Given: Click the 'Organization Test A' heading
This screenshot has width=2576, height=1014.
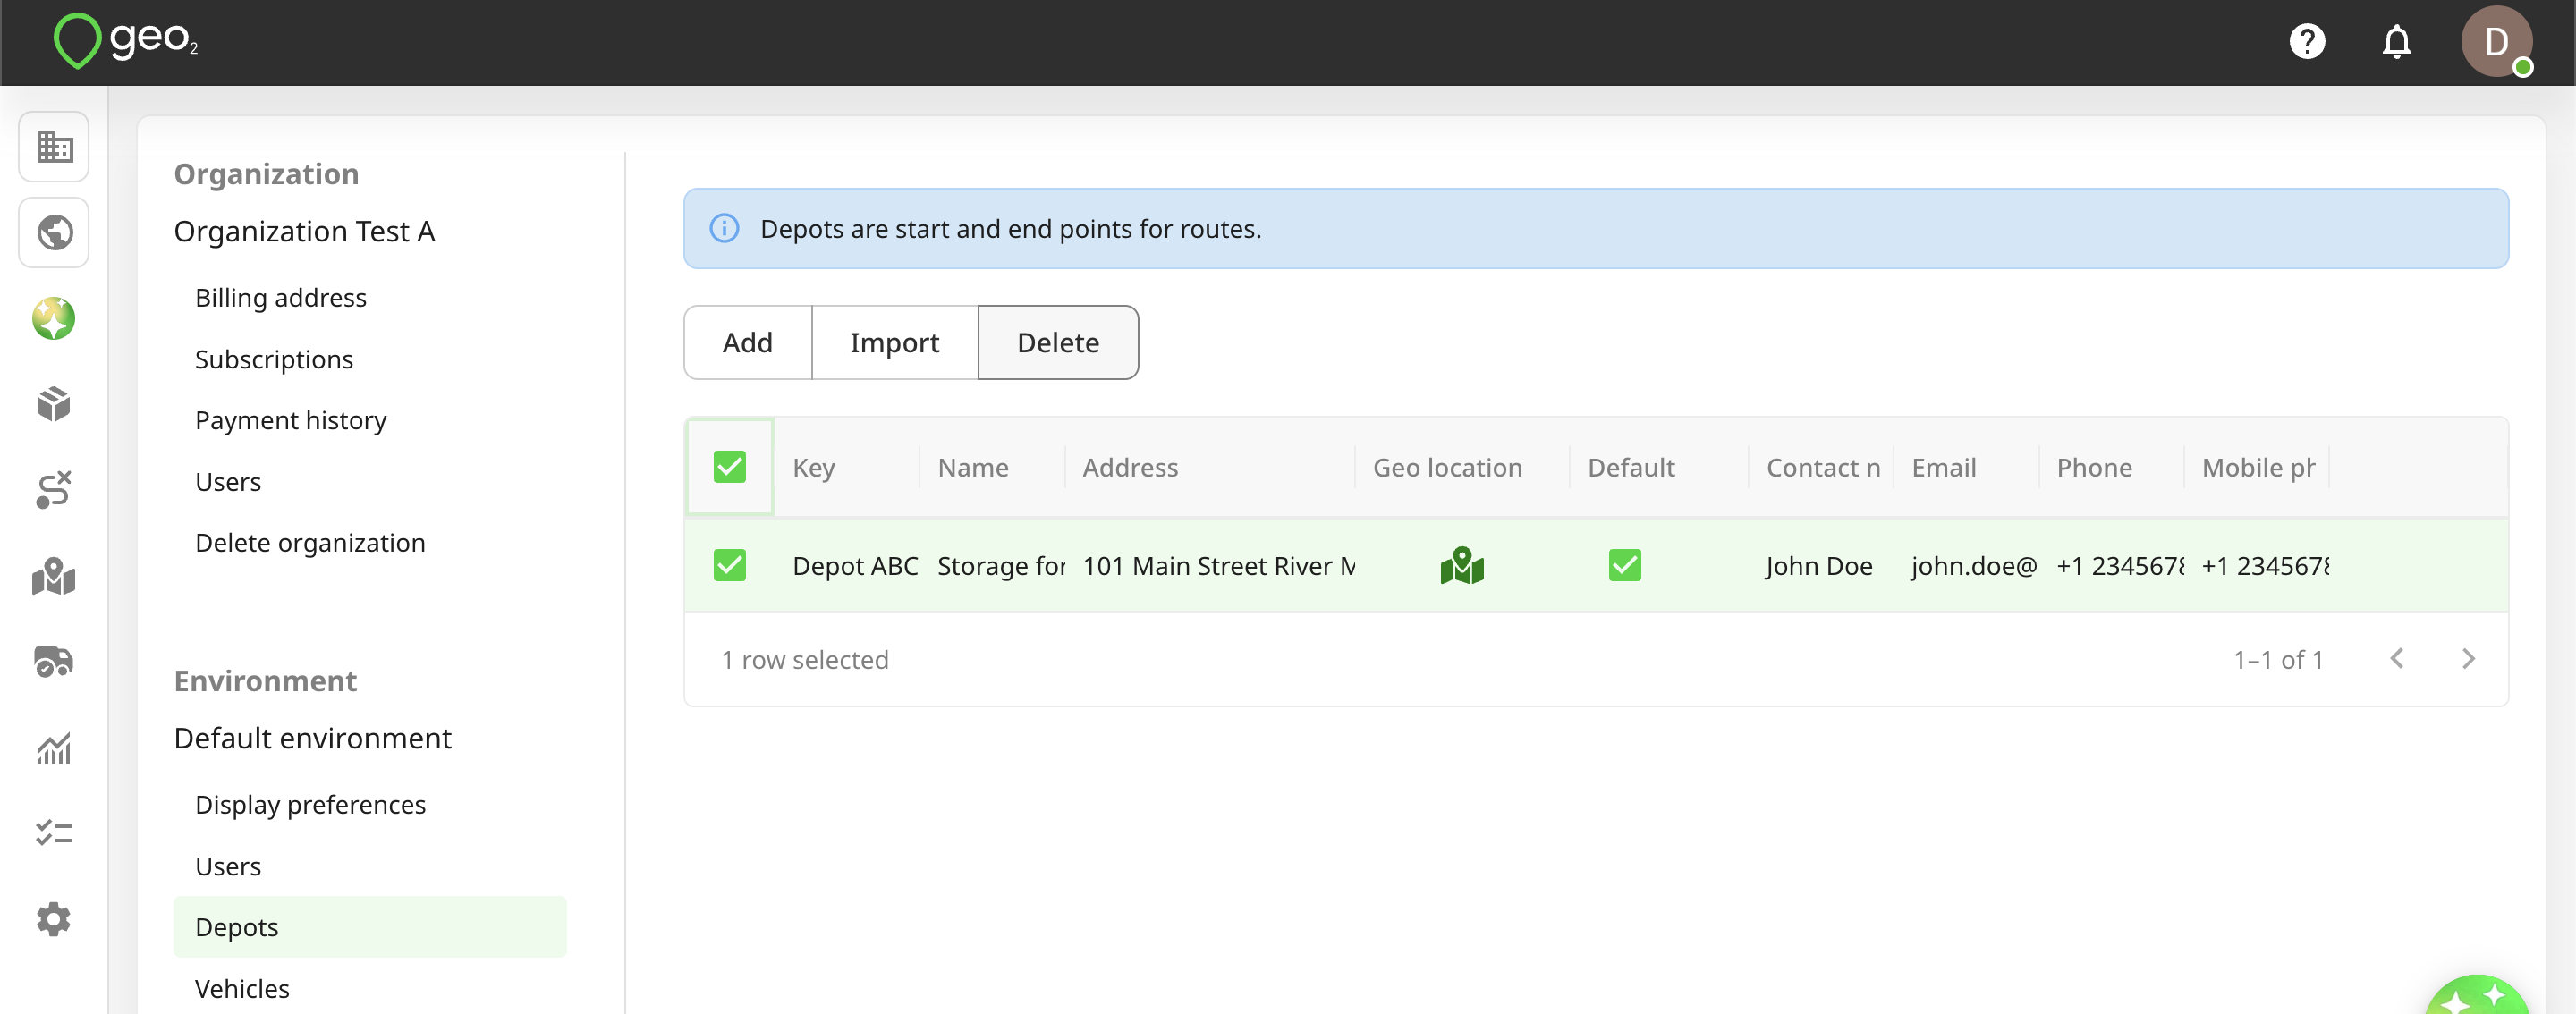Looking at the screenshot, I should click(305, 232).
